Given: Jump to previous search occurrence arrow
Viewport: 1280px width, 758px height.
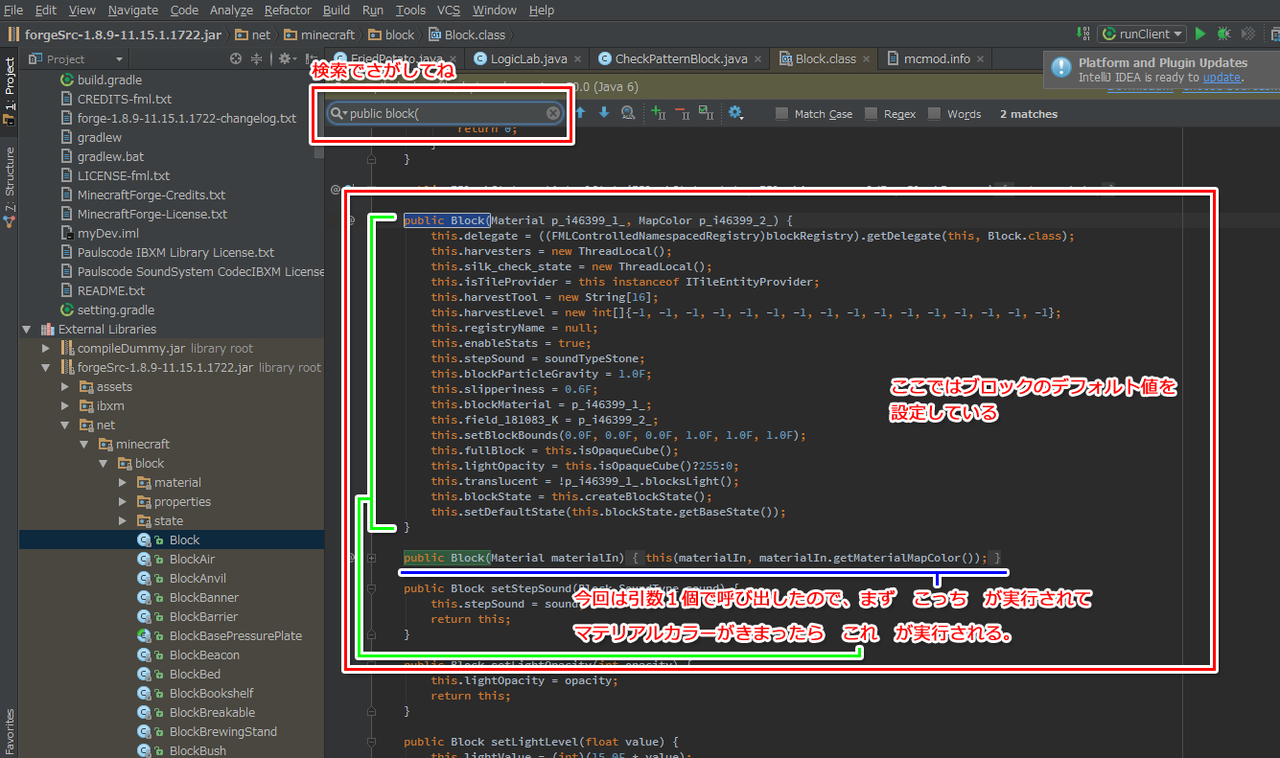Looking at the screenshot, I should point(580,113).
